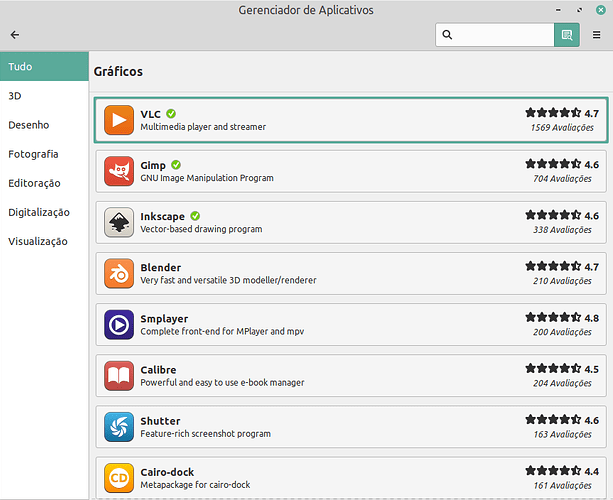This screenshot has height=500, width=613.
Task: Click "204 Avaliações" review count
Action: [x=562, y=384]
